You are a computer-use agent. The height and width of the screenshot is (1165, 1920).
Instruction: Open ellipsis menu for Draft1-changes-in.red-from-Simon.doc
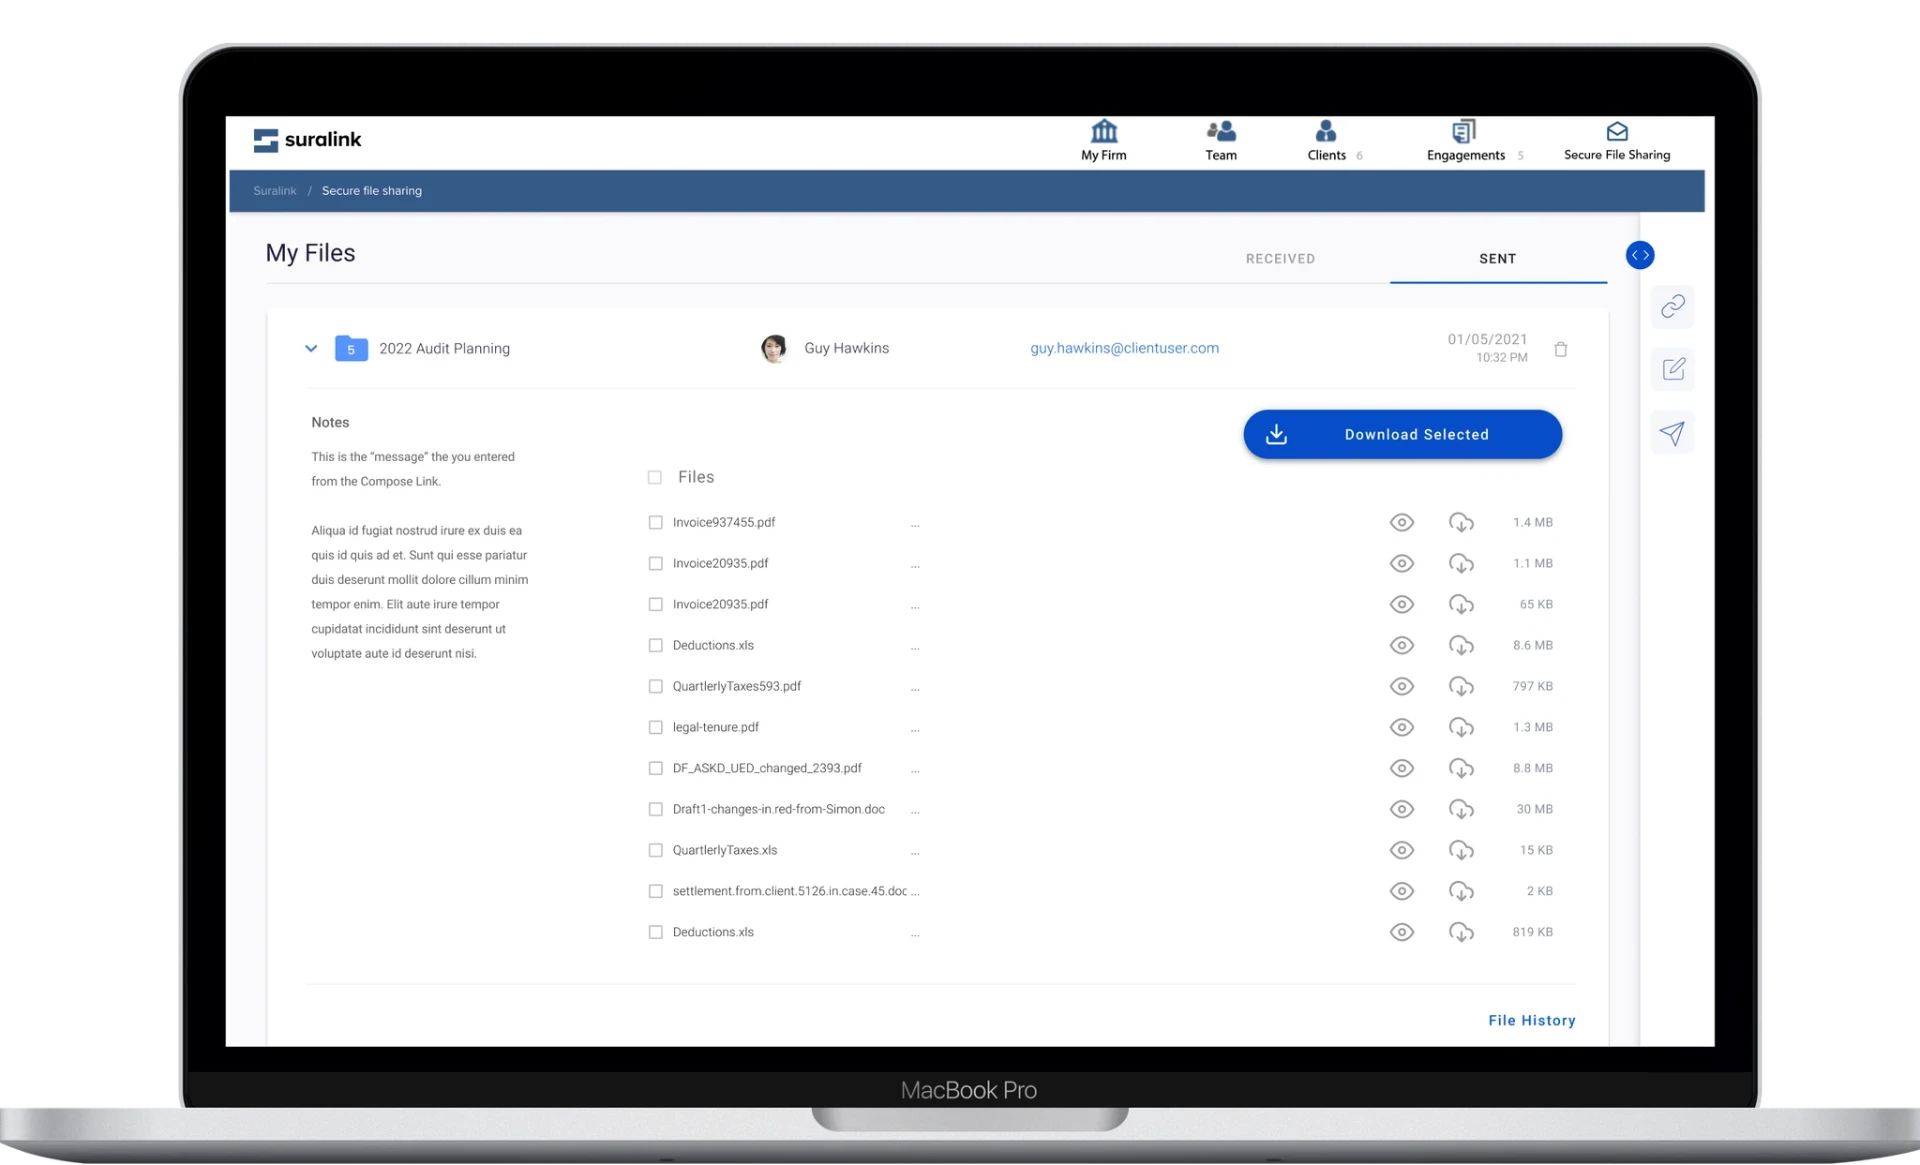tap(915, 811)
